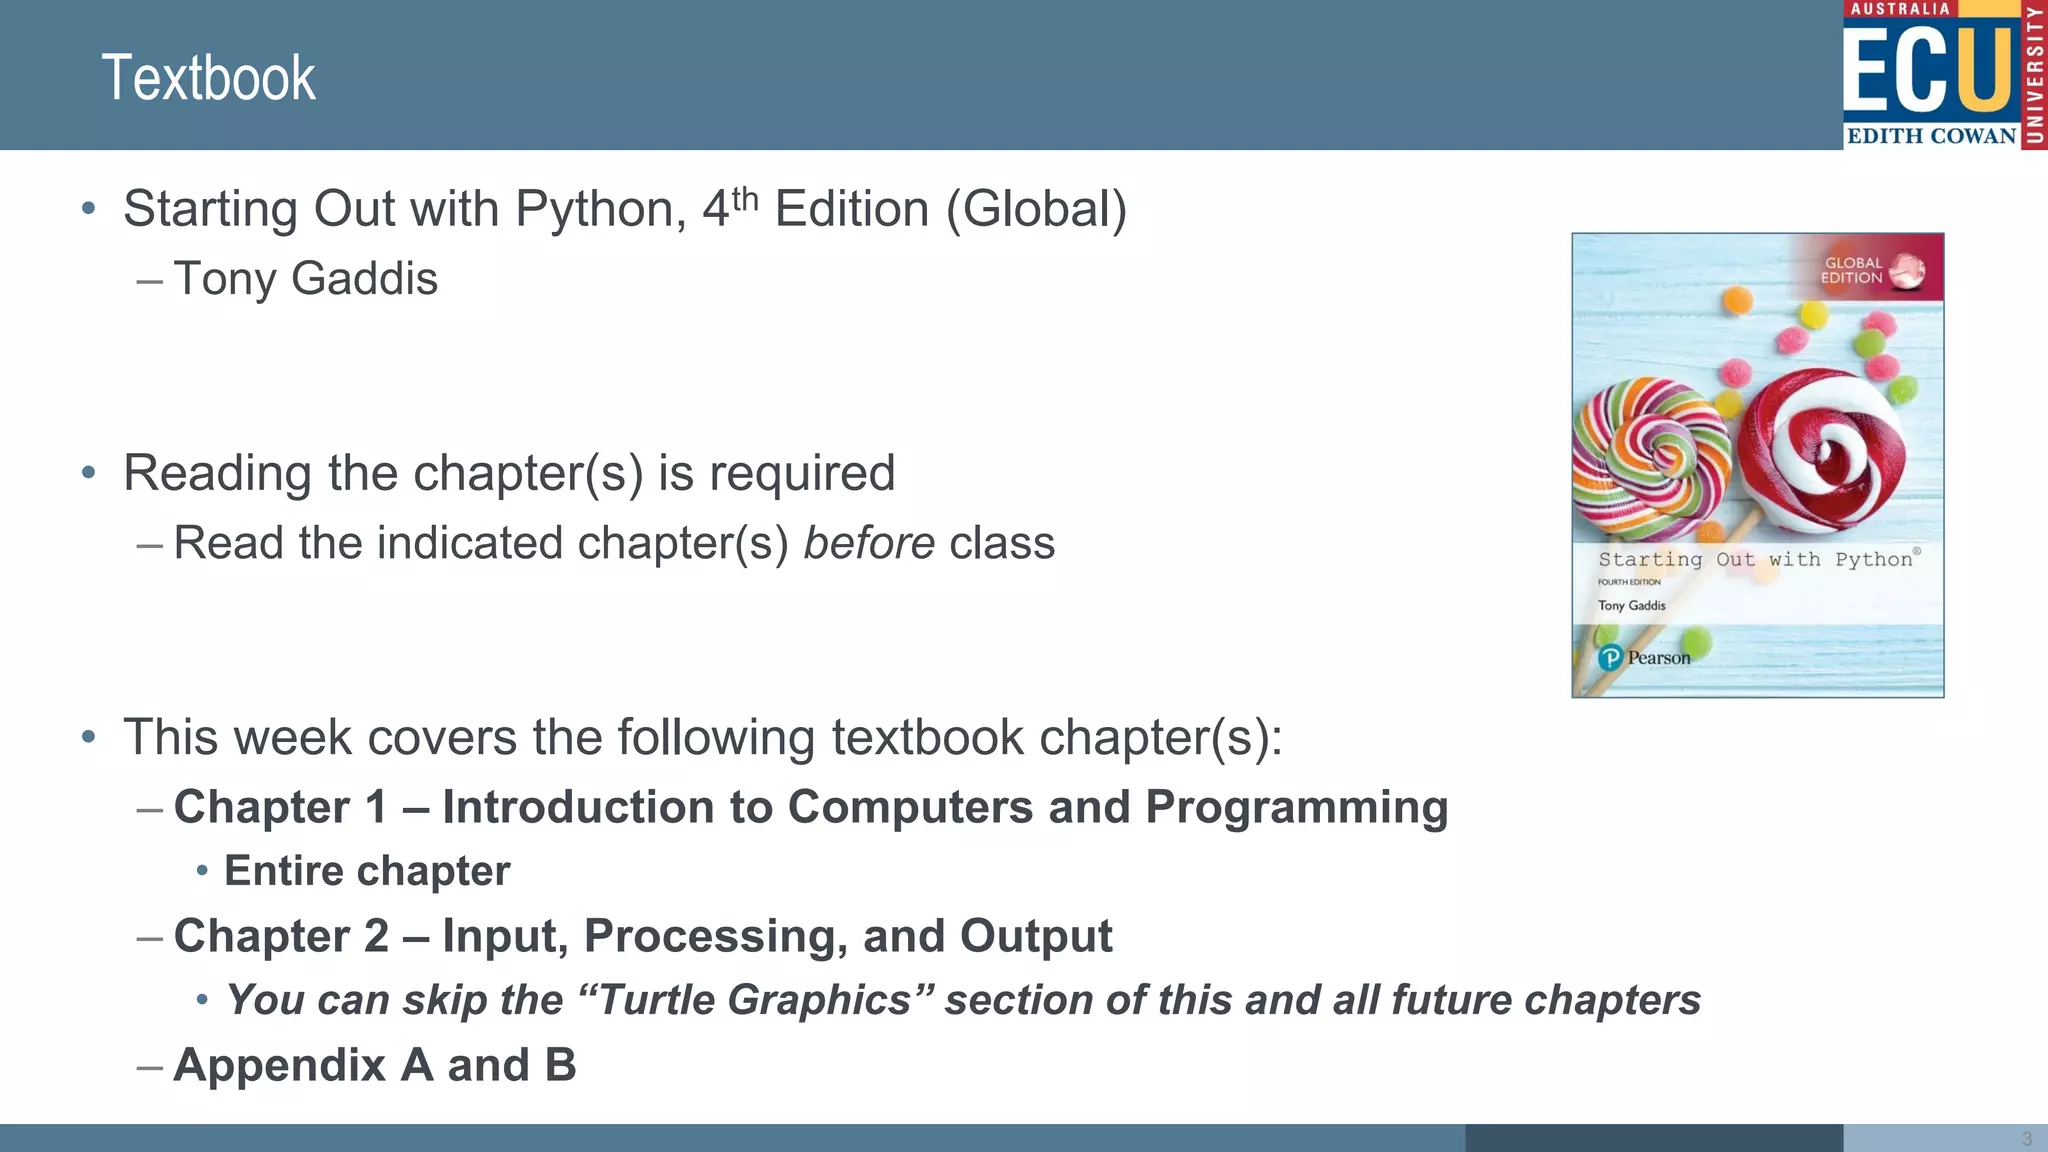Click the dark footer bar segment
Viewport: 2048px width, 1152px height.
tap(1654, 1138)
